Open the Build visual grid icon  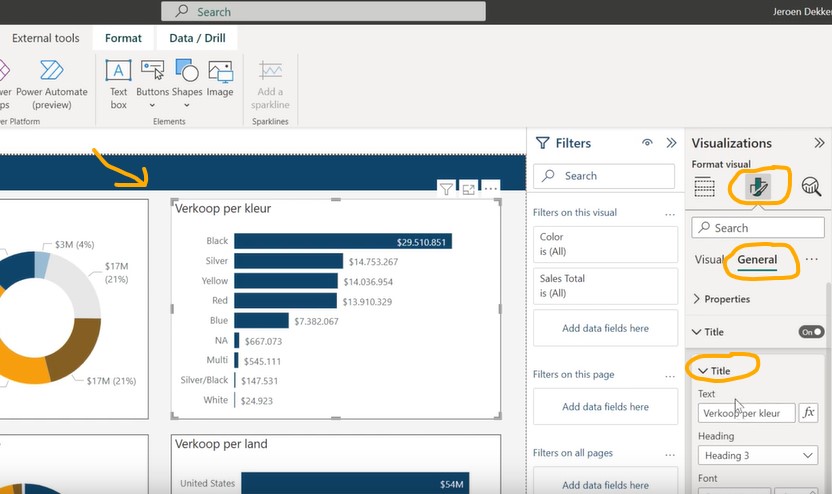(x=704, y=187)
